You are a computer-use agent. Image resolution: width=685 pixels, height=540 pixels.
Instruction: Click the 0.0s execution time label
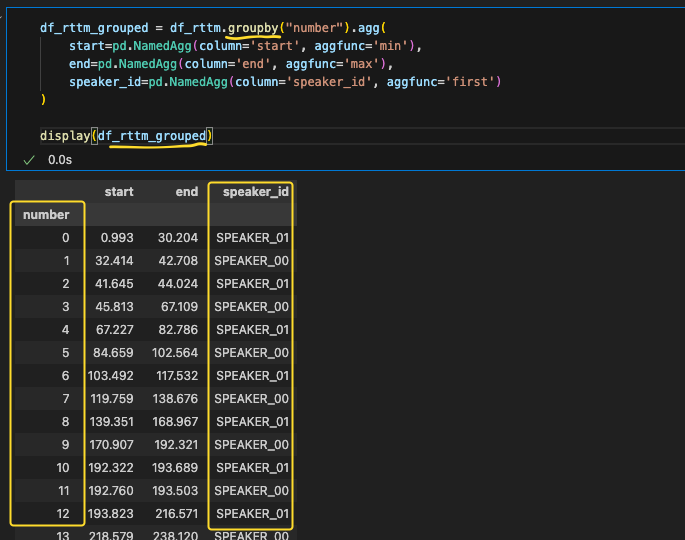click(x=60, y=160)
